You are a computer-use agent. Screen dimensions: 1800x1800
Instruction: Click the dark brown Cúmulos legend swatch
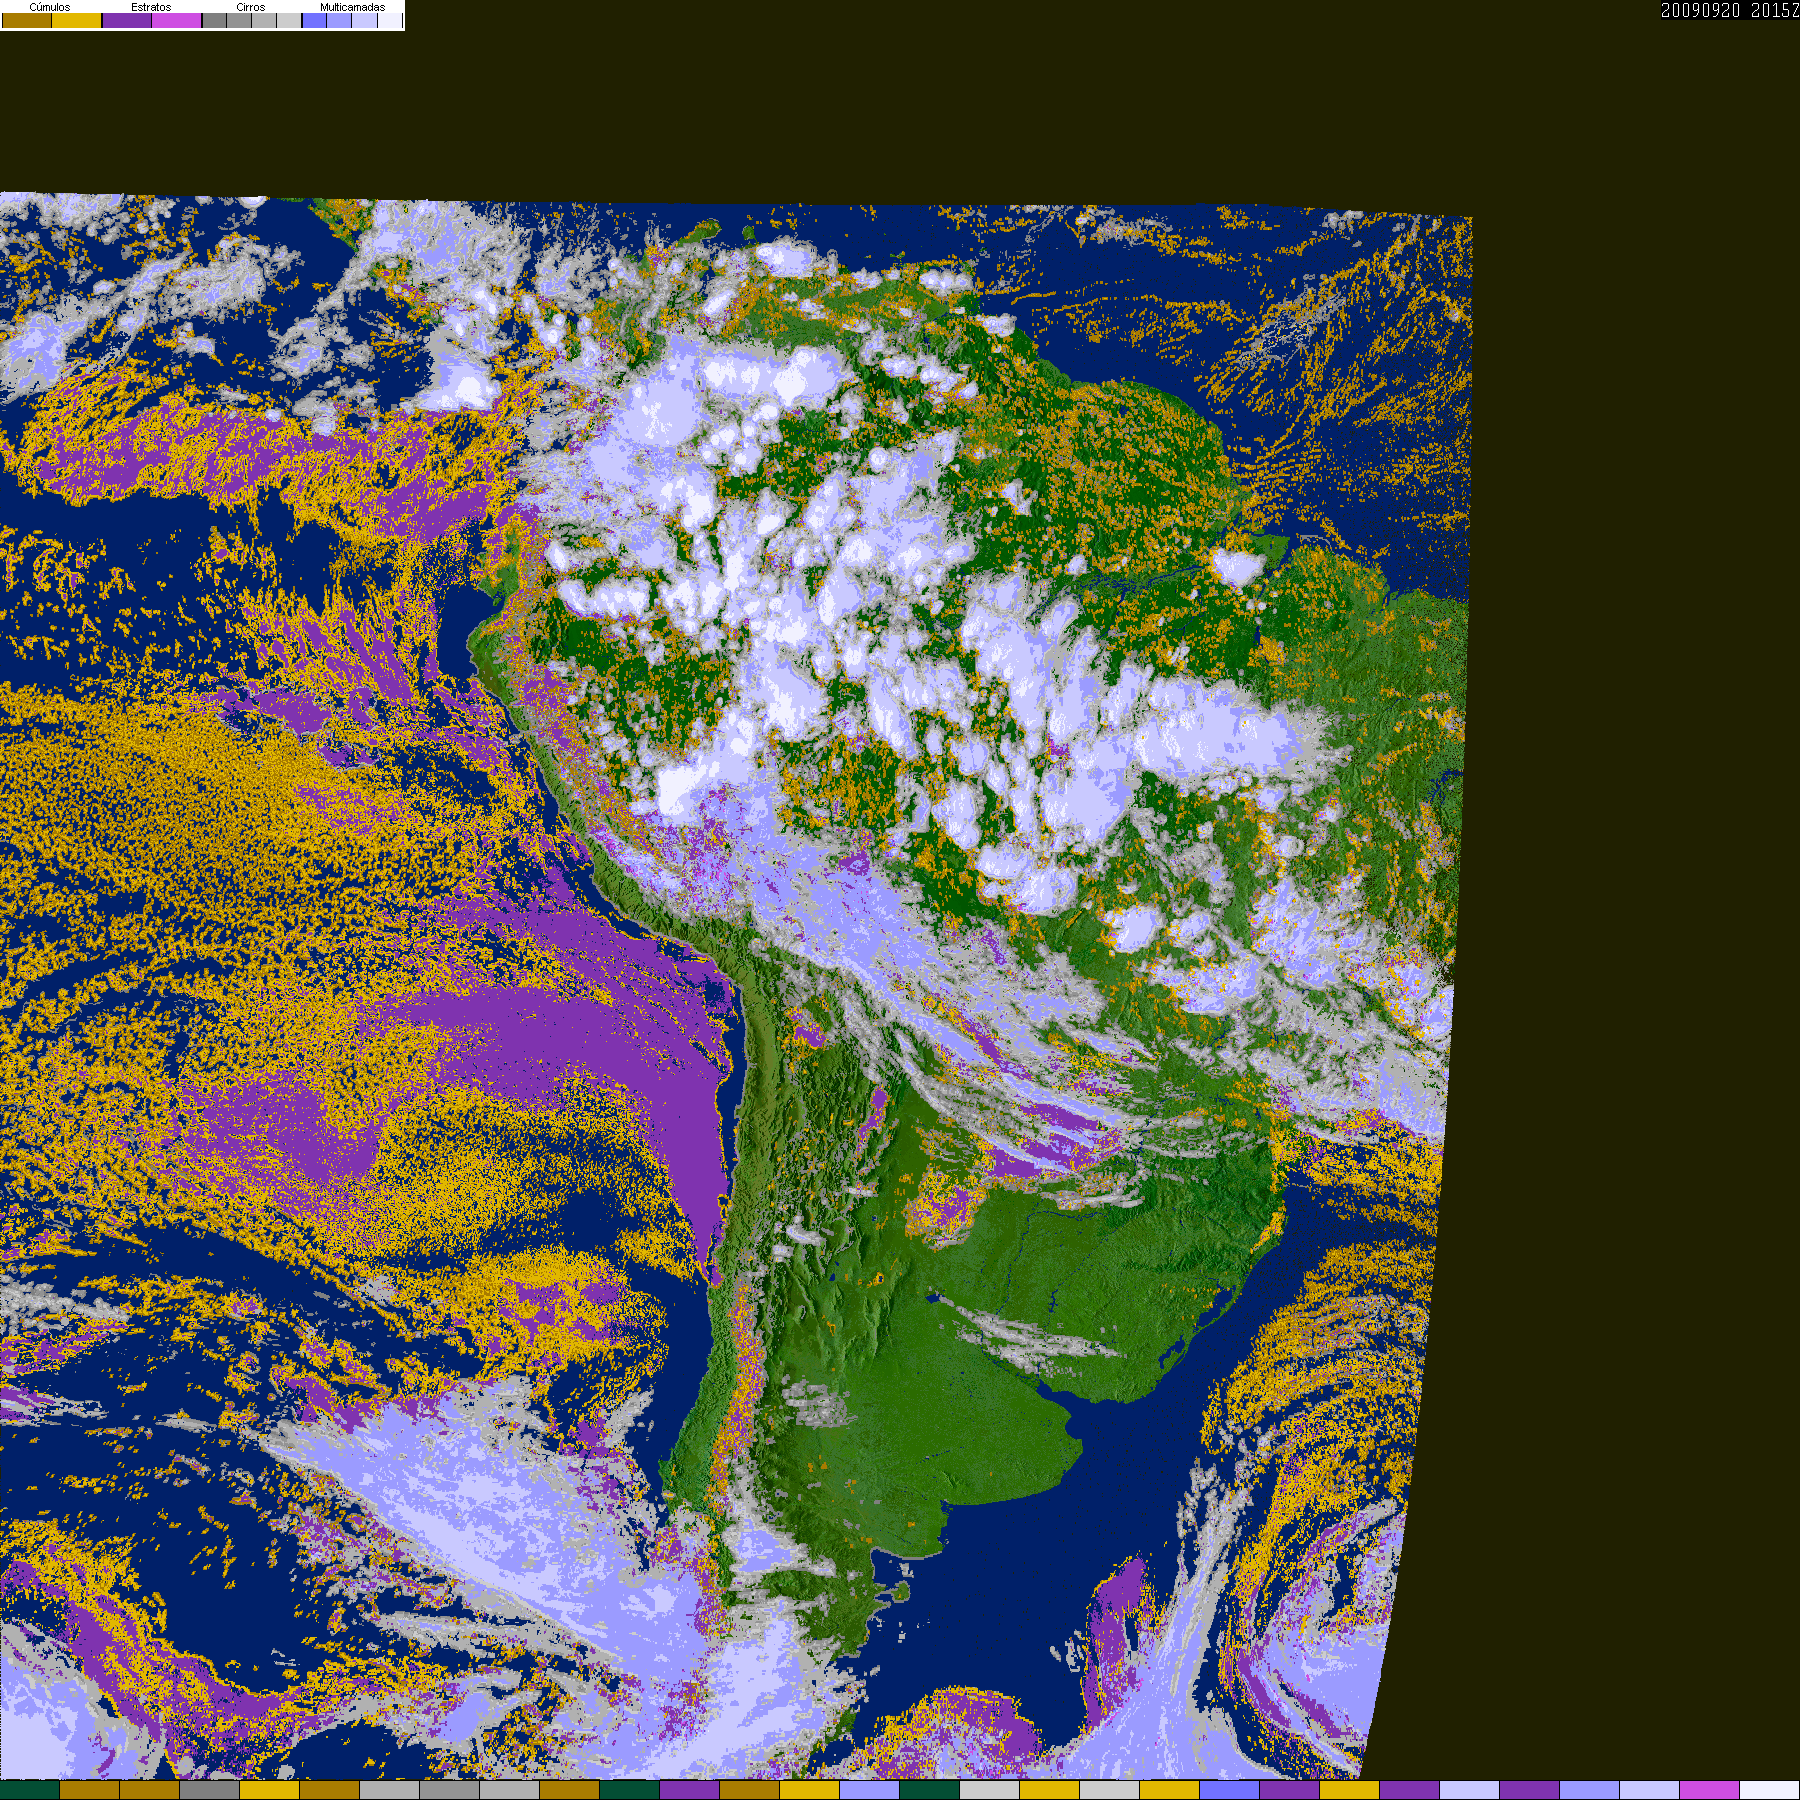point(27,20)
